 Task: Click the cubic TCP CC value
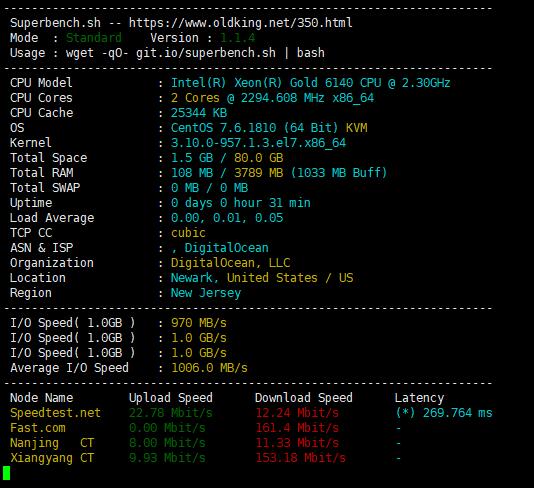pyautogui.click(x=188, y=233)
